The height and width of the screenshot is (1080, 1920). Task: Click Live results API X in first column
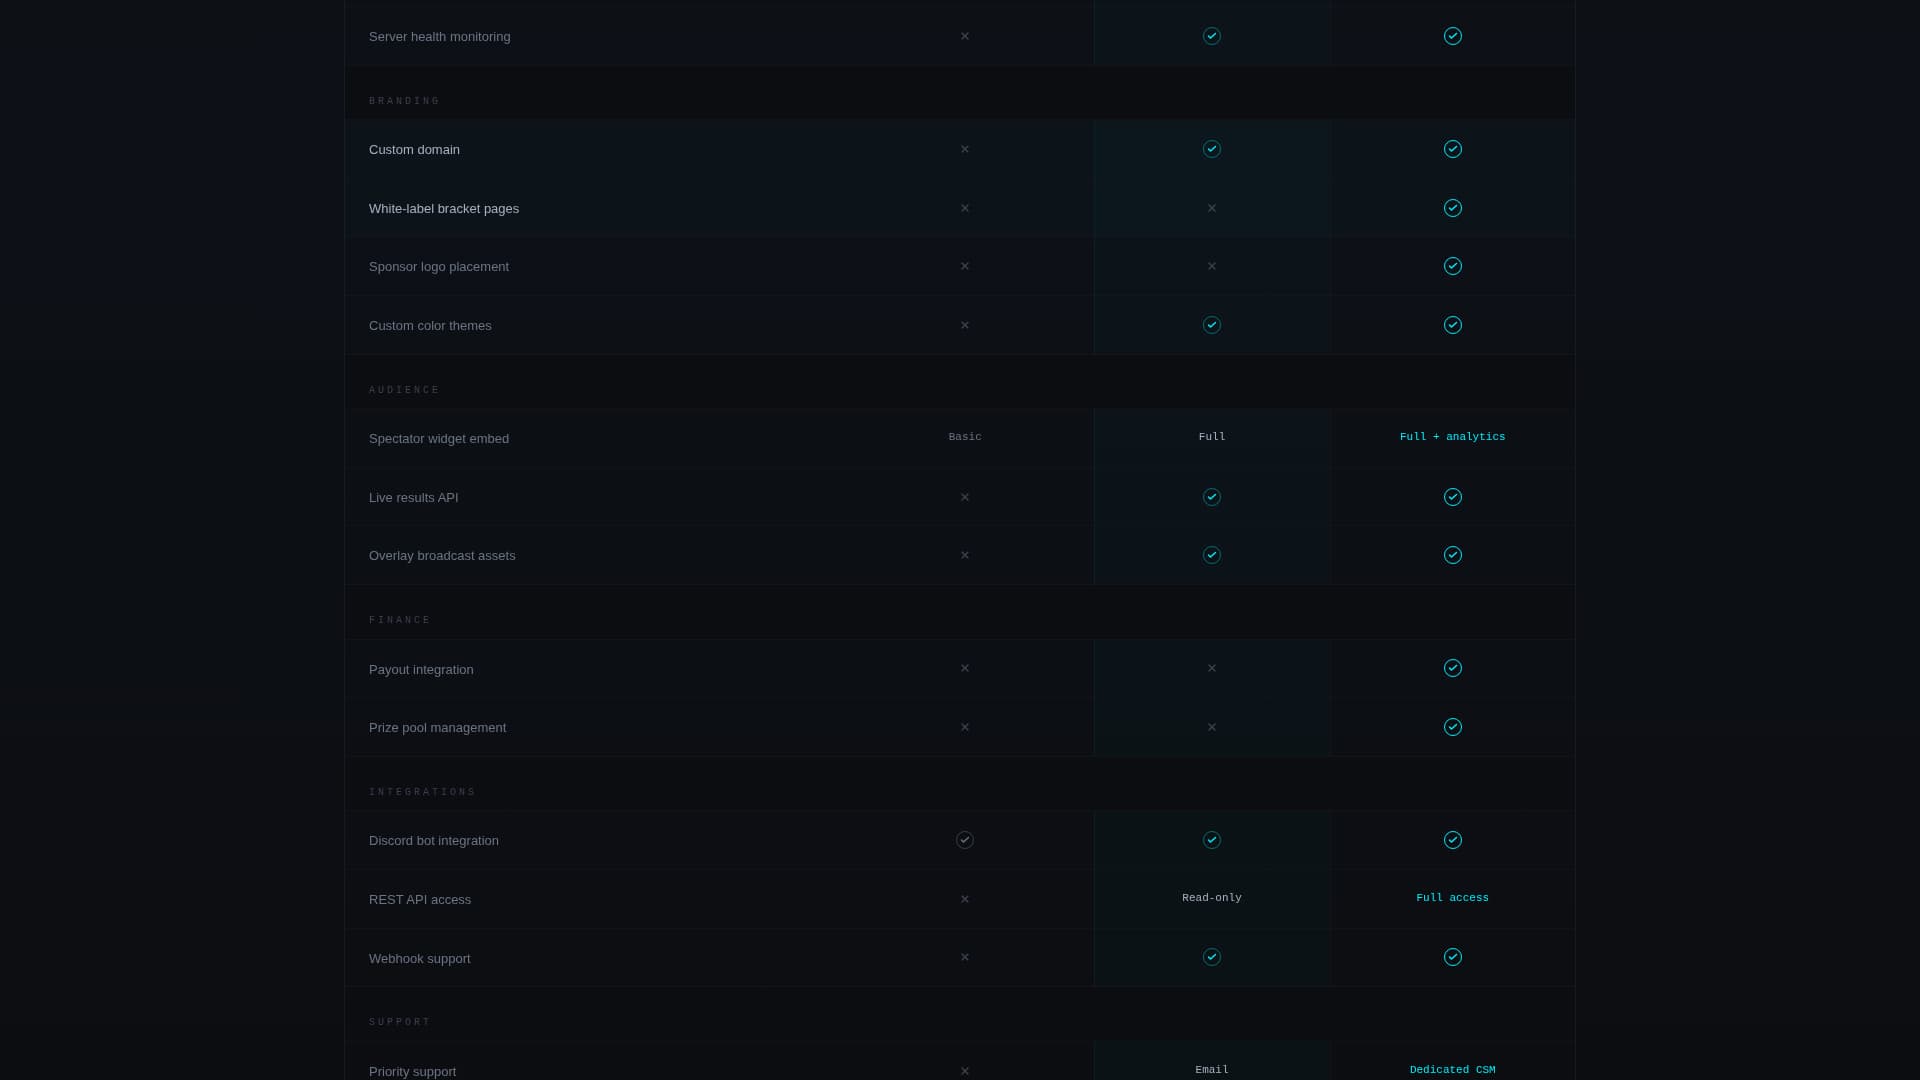[965, 497]
